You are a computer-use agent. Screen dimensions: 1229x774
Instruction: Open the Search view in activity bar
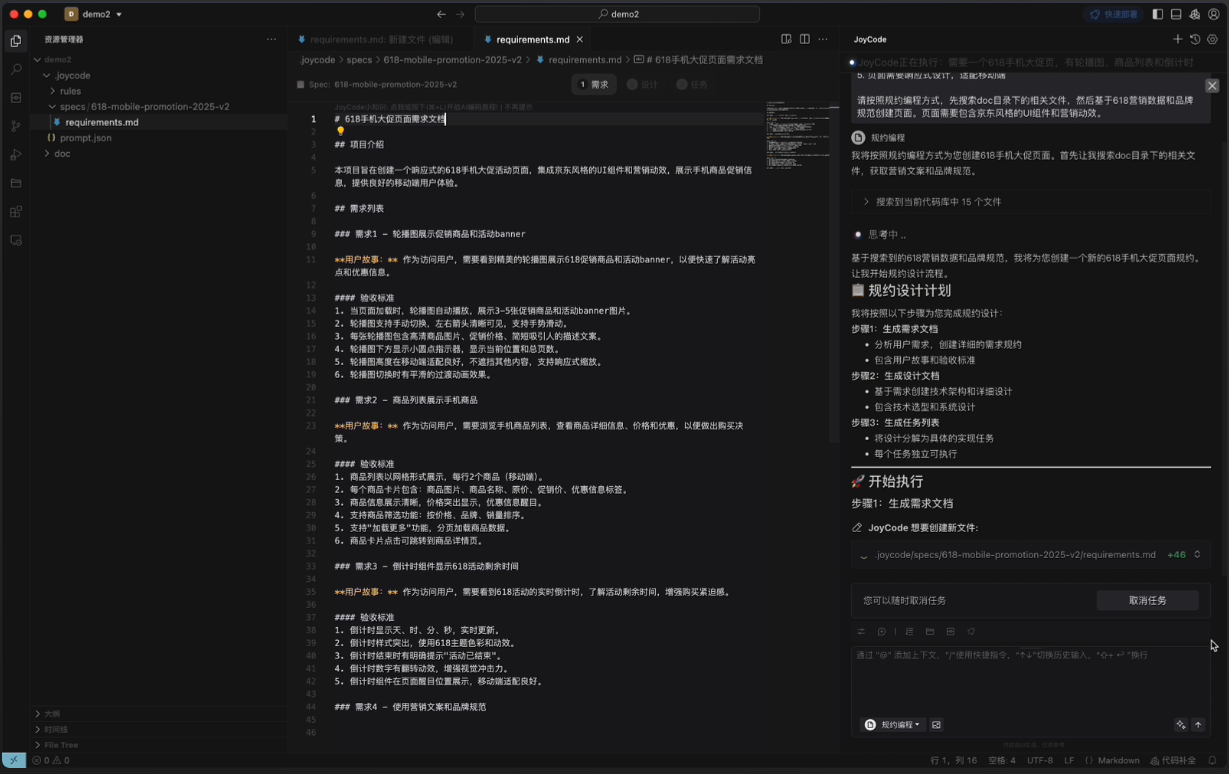15,69
